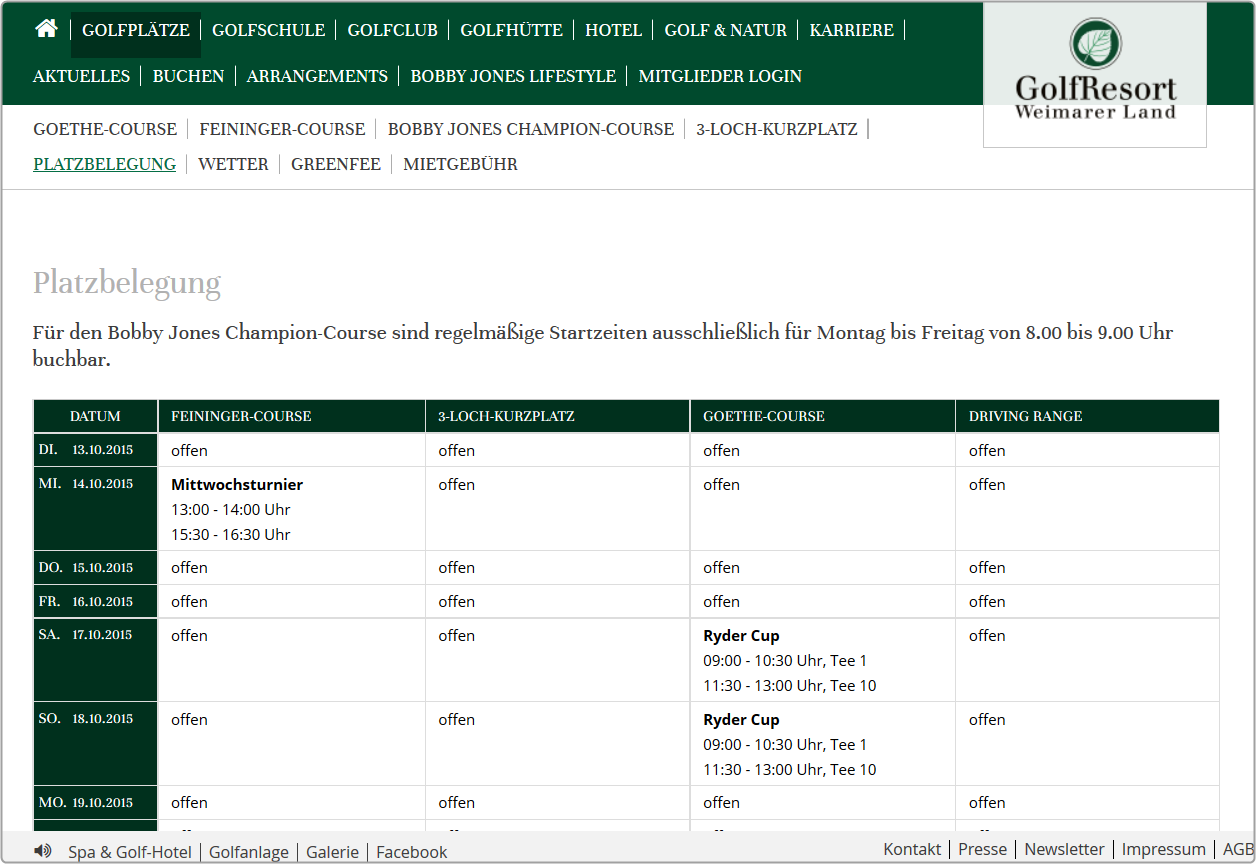Screen dimensions: 1256x864
Task: Click the Platzbelegung page heading
Action: click(x=127, y=283)
